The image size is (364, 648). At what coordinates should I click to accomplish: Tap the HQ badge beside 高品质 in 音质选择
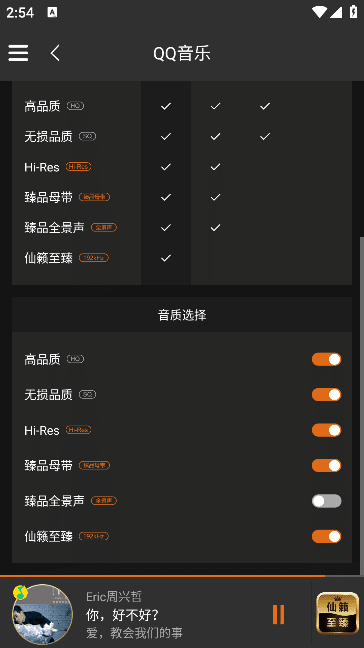(x=75, y=359)
